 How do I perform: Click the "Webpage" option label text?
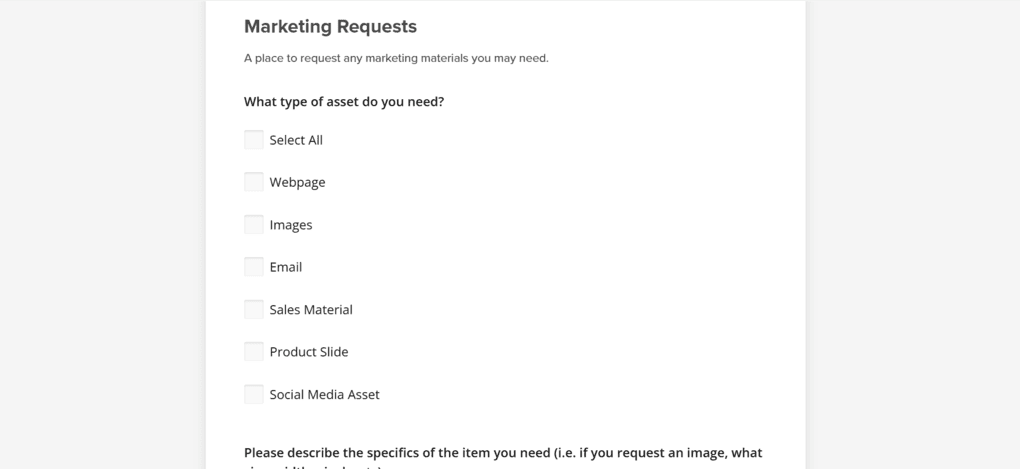pyautogui.click(x=297, y=182)
